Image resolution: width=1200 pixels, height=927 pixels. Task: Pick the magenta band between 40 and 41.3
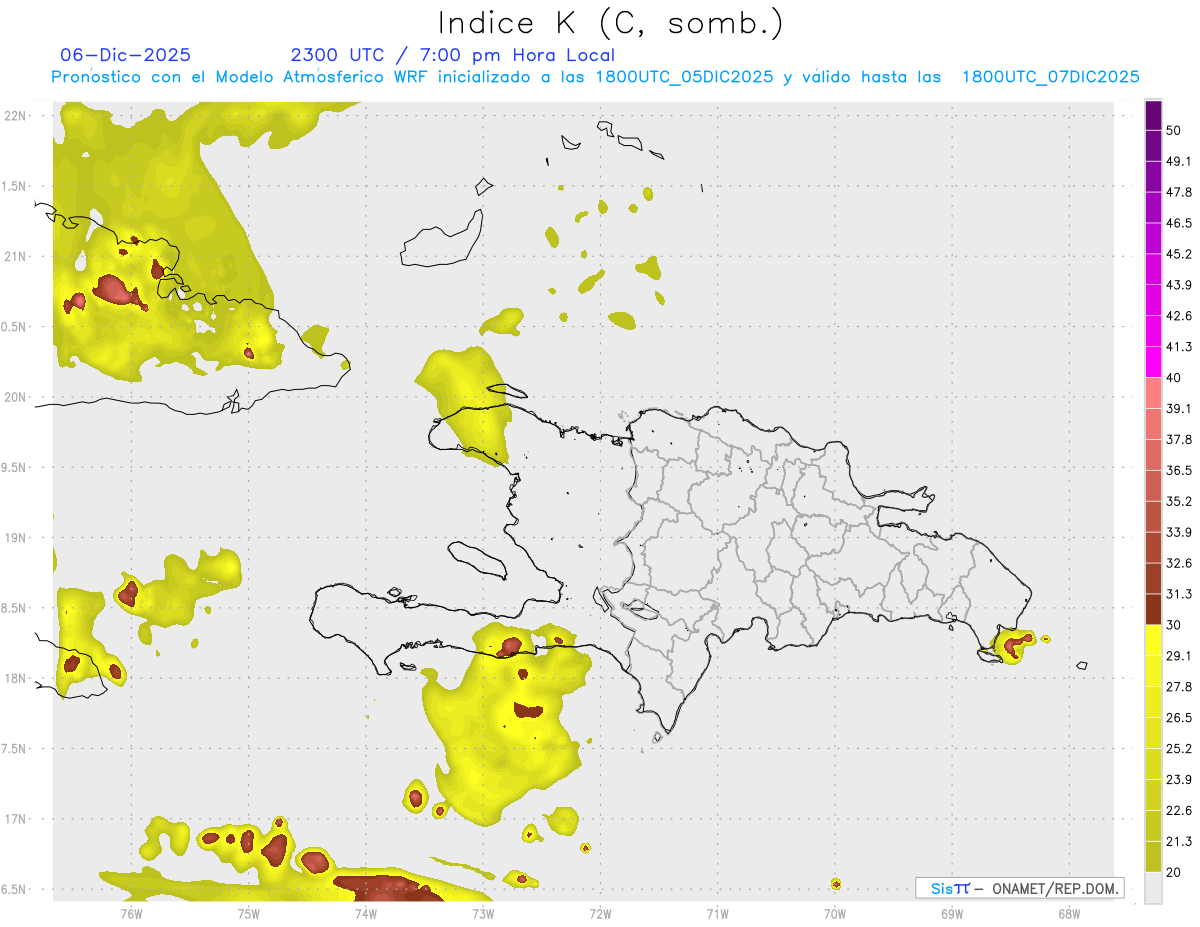[1153, 362]
